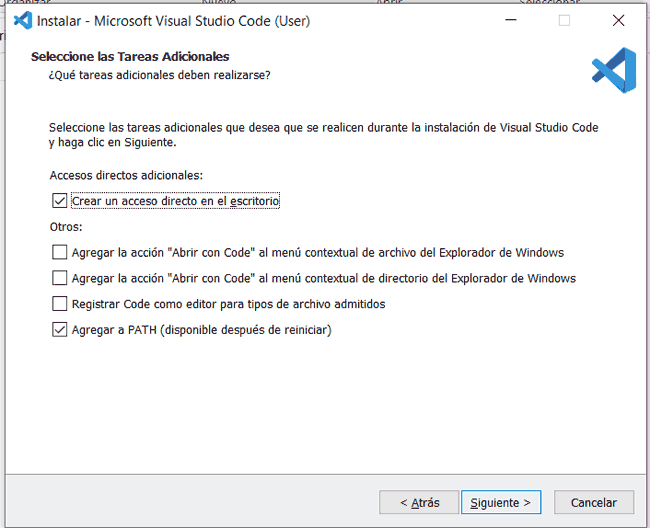The height and width of the screenshot is (528, 650).
Task: Click the maximize window icon
Action: click(564, 20)
